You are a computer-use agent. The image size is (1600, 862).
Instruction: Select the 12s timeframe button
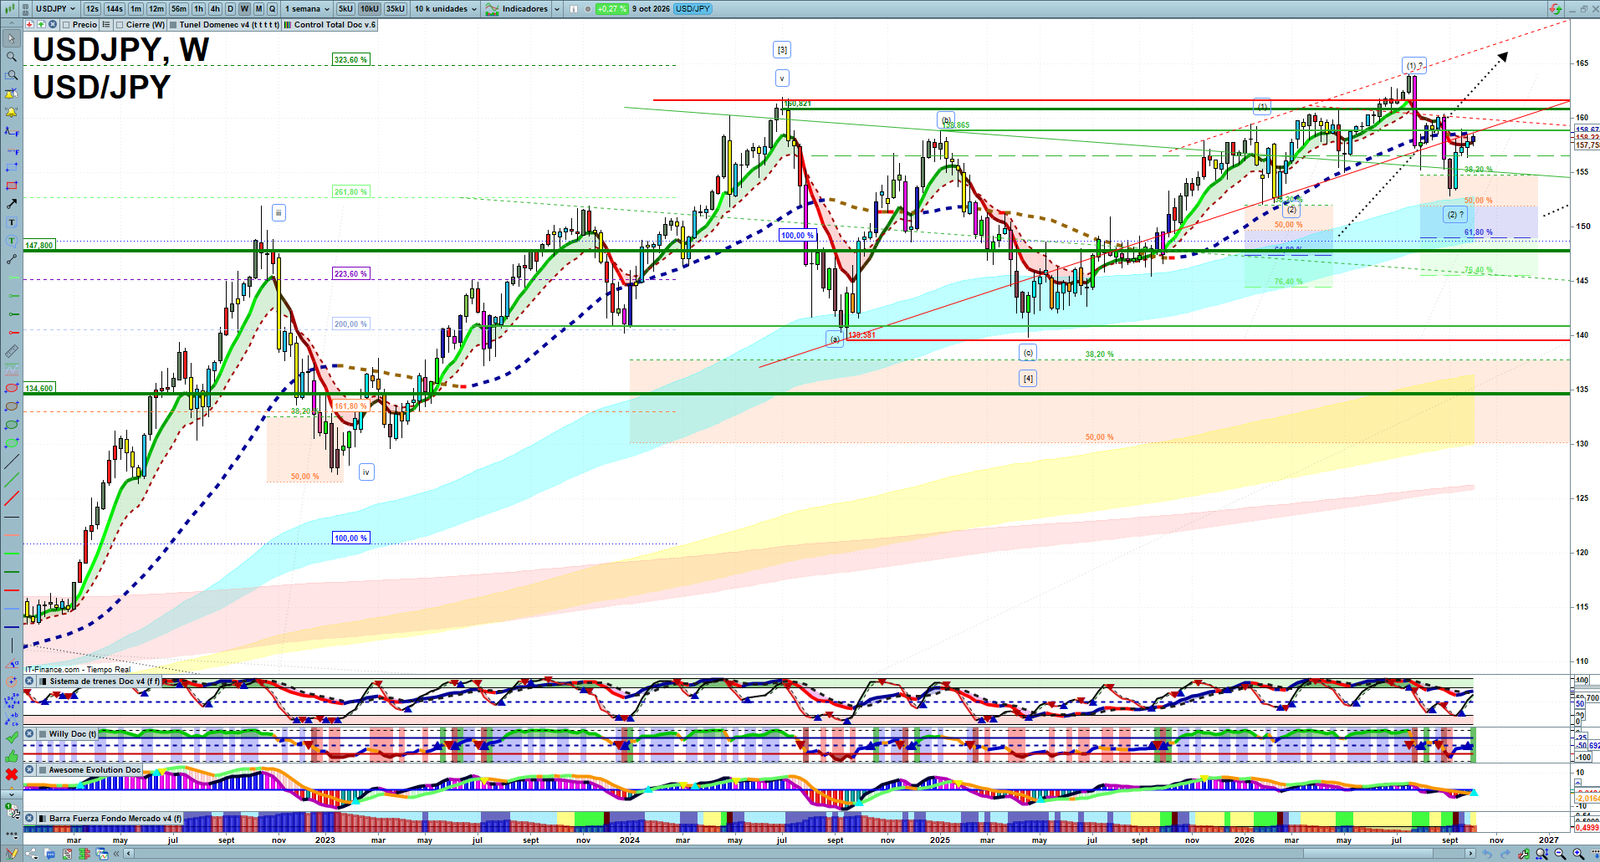(92, 9)
